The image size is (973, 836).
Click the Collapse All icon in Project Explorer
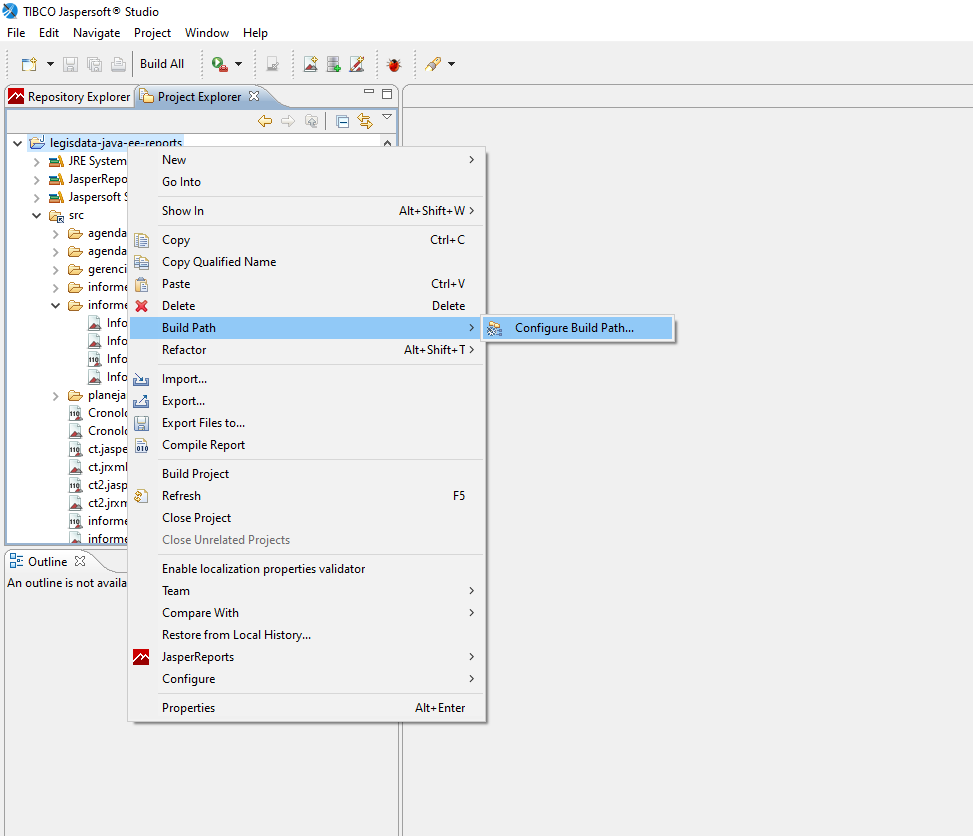point(342,121)
